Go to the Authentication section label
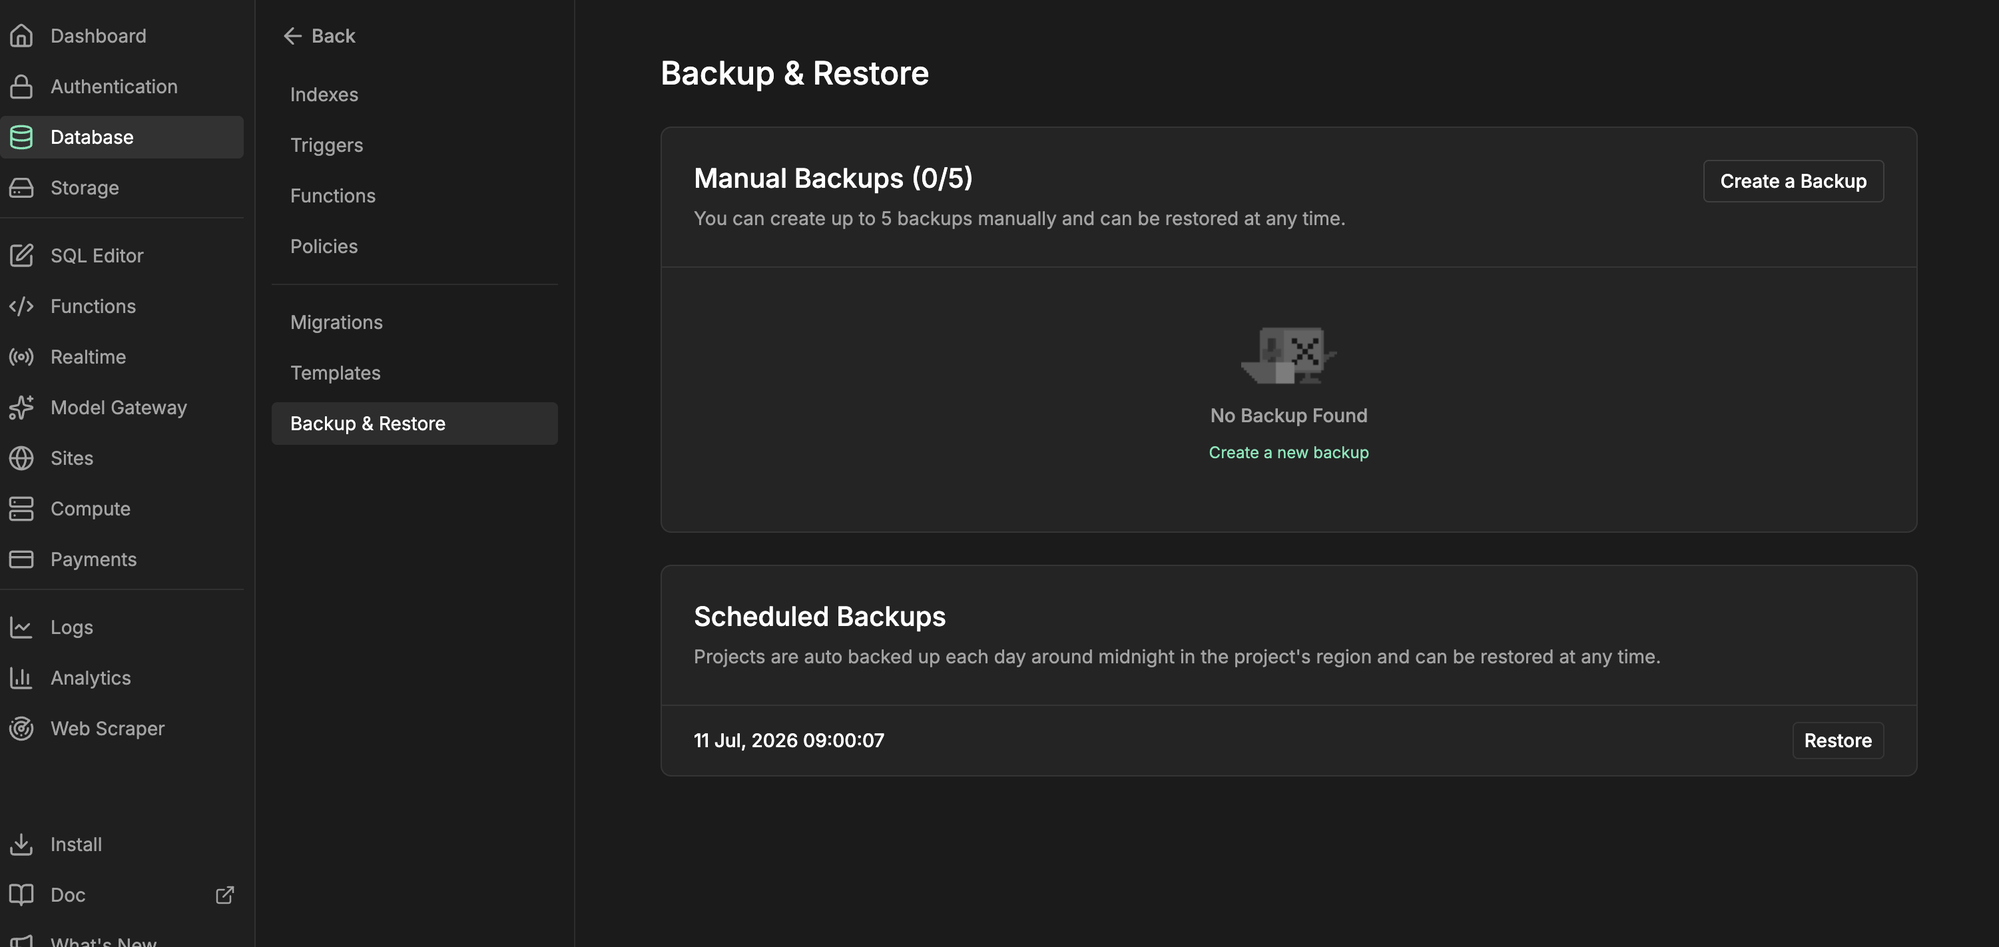Screen dimensions: 1999x947 click(114, 87)
